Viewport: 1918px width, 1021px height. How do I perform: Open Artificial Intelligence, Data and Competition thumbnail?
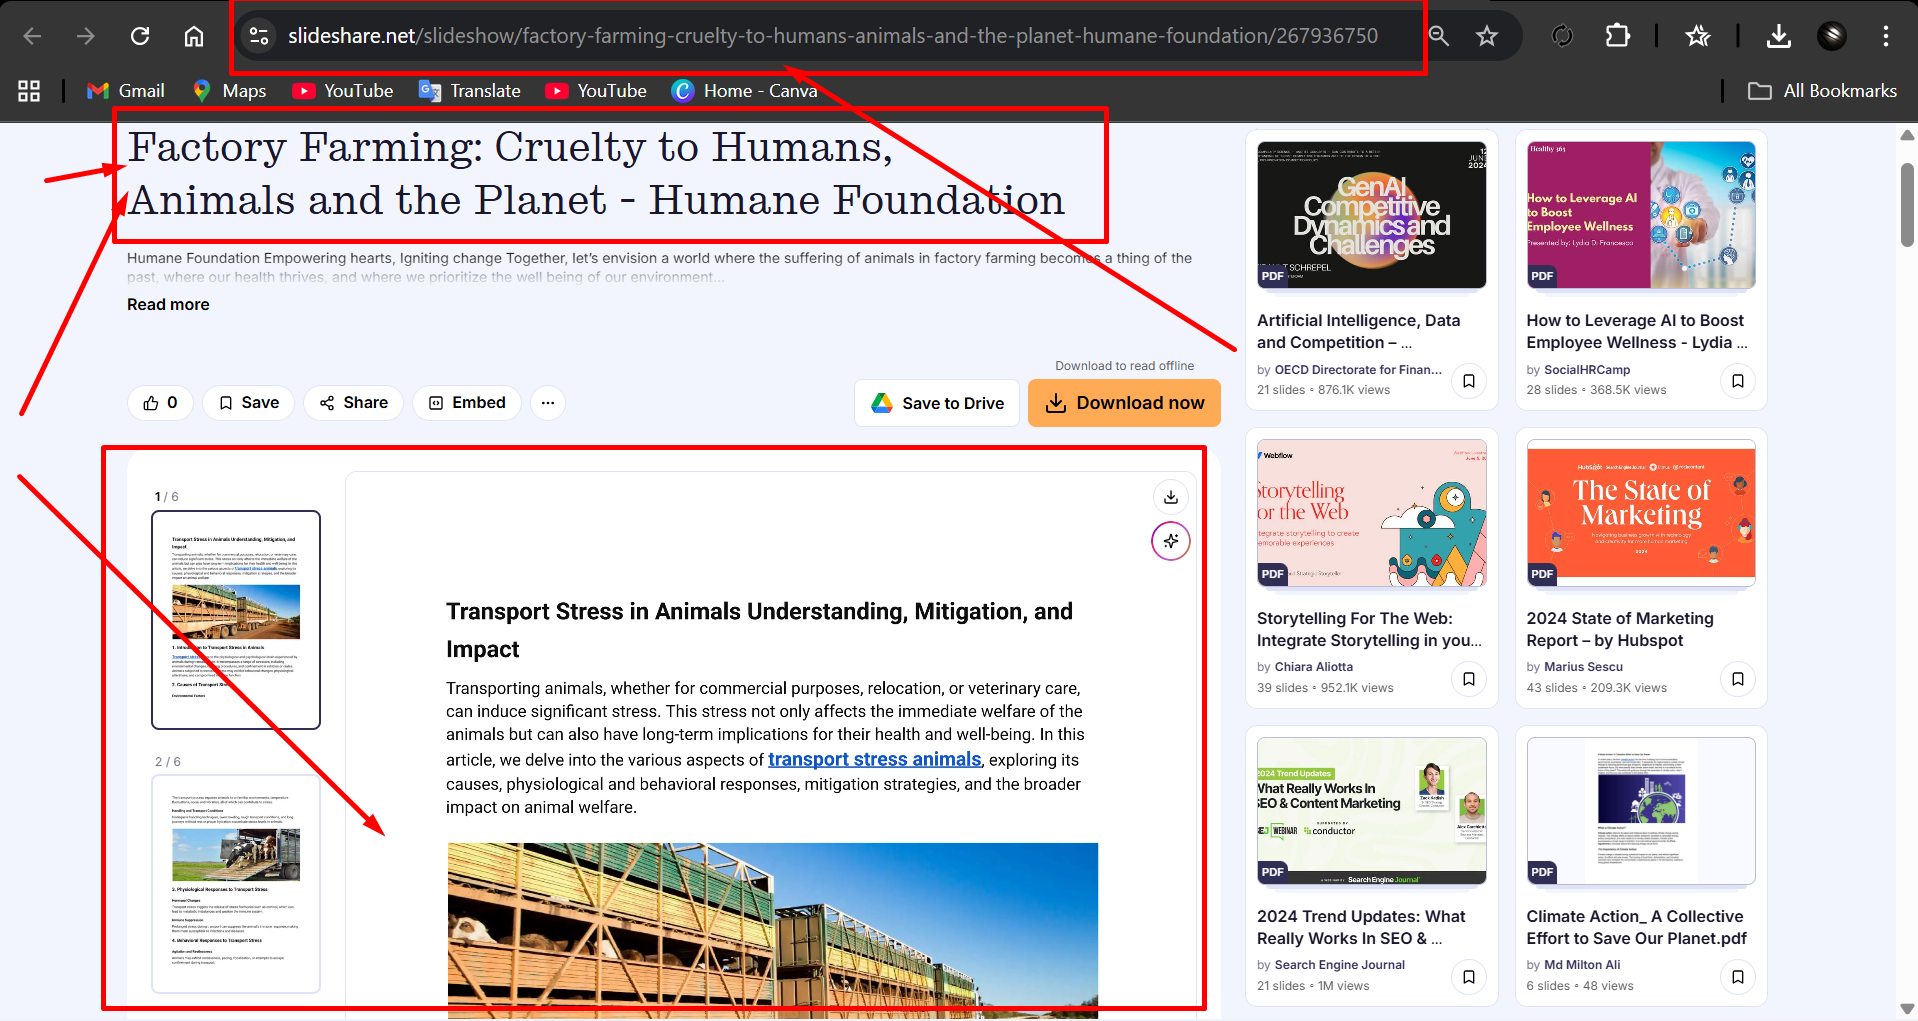(1372, 215)
